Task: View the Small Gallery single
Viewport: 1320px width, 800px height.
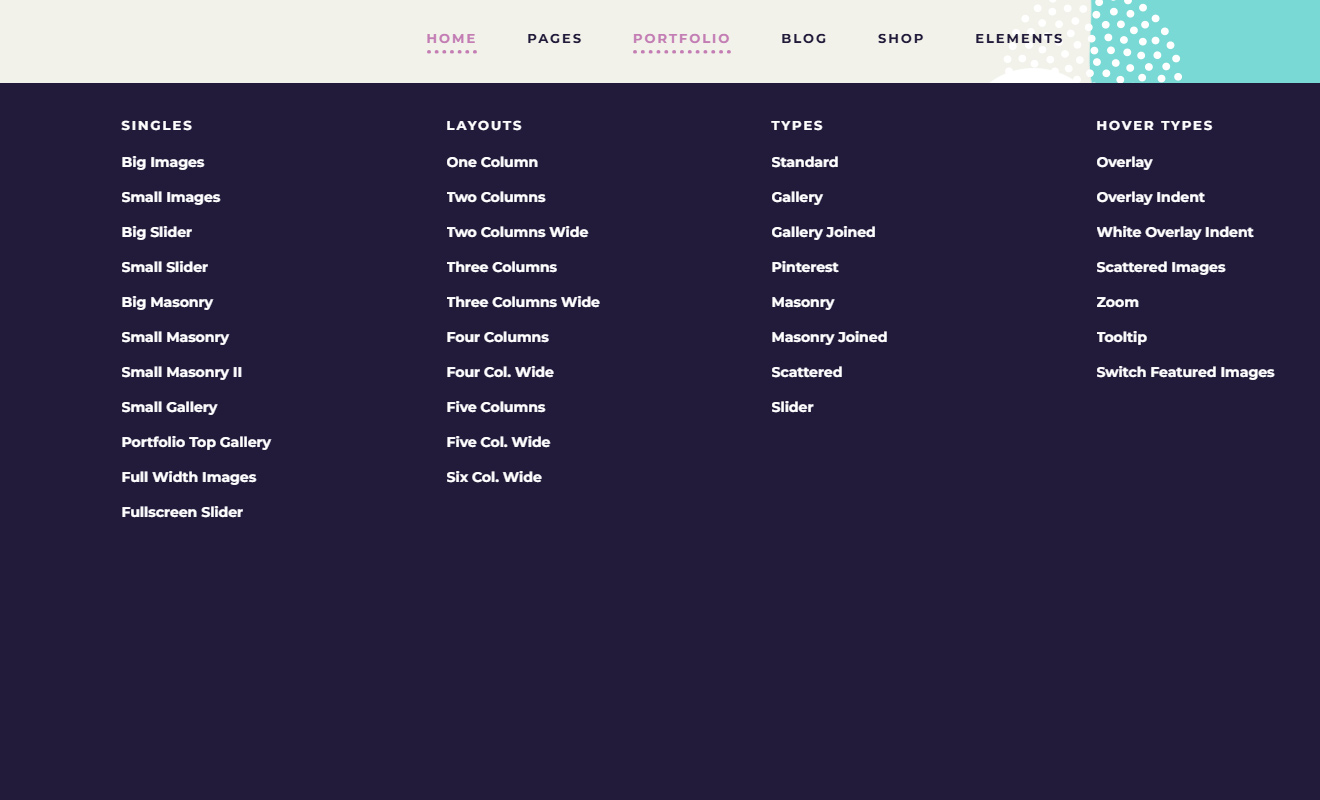Action: coord(169,407)
